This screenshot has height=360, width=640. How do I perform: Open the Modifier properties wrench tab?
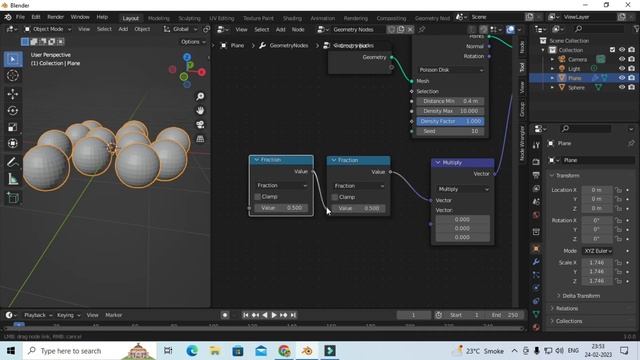(536, 262)
